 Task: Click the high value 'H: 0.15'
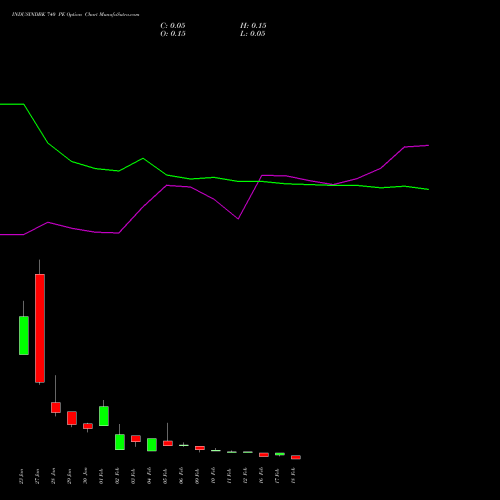click(x=253, y=26)
